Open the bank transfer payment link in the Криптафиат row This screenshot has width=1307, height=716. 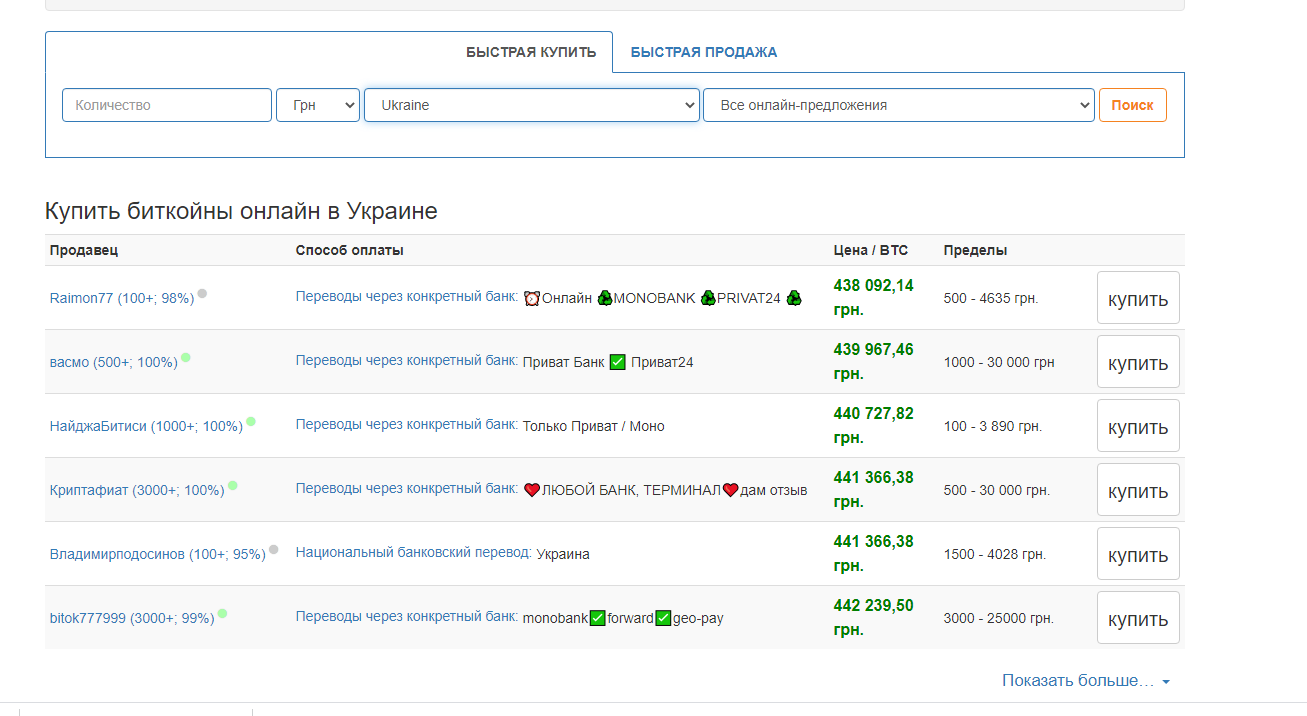click(x=407, y=488)
